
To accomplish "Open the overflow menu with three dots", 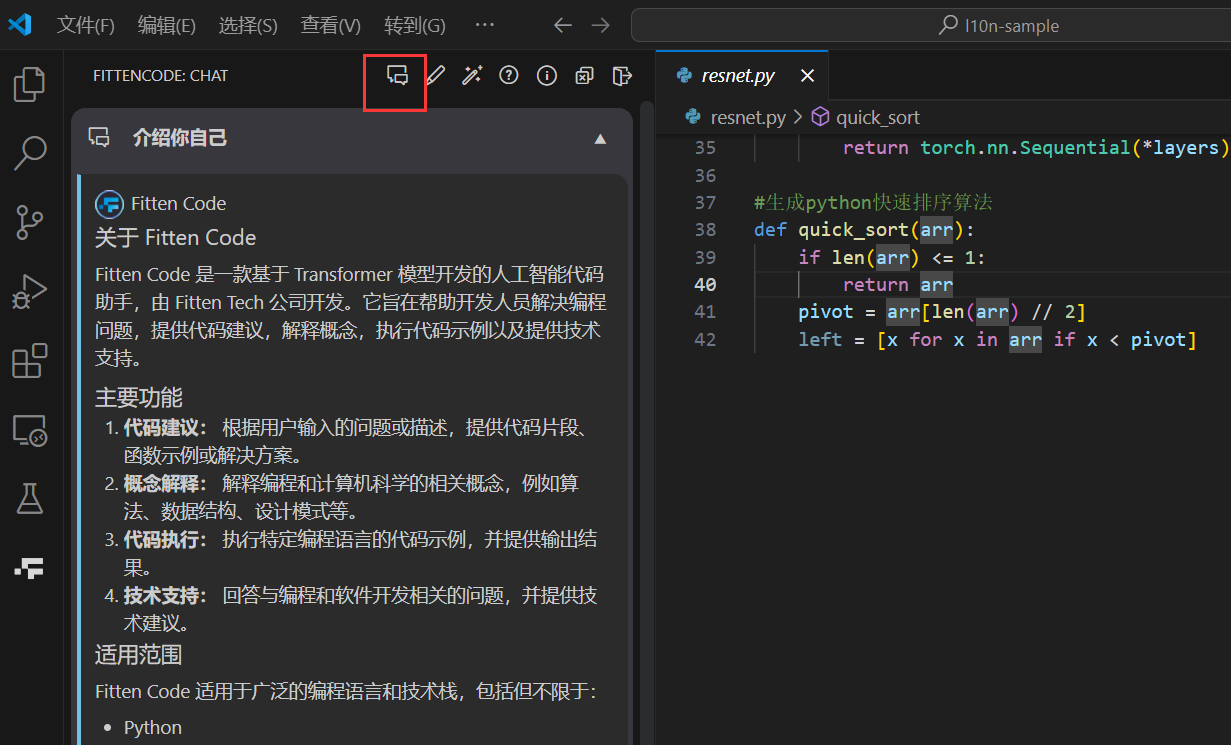I will point(484,25).
